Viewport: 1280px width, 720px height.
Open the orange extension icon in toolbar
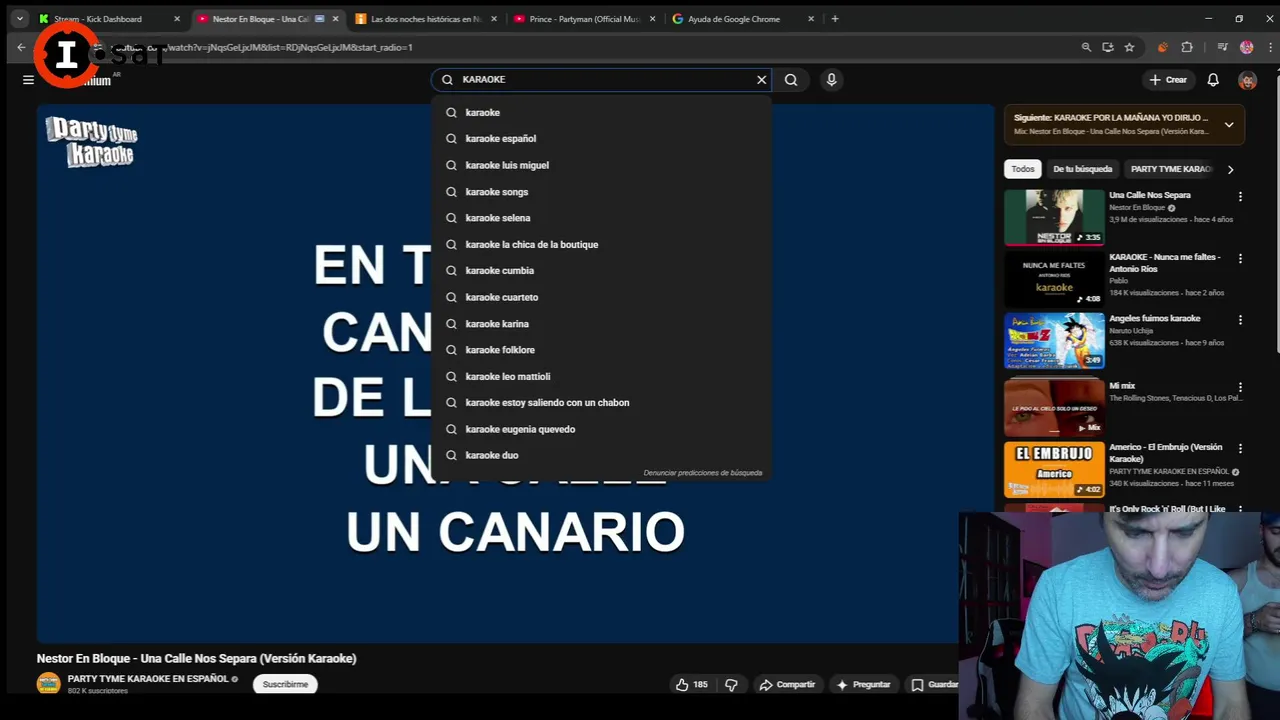[1162, 47]
